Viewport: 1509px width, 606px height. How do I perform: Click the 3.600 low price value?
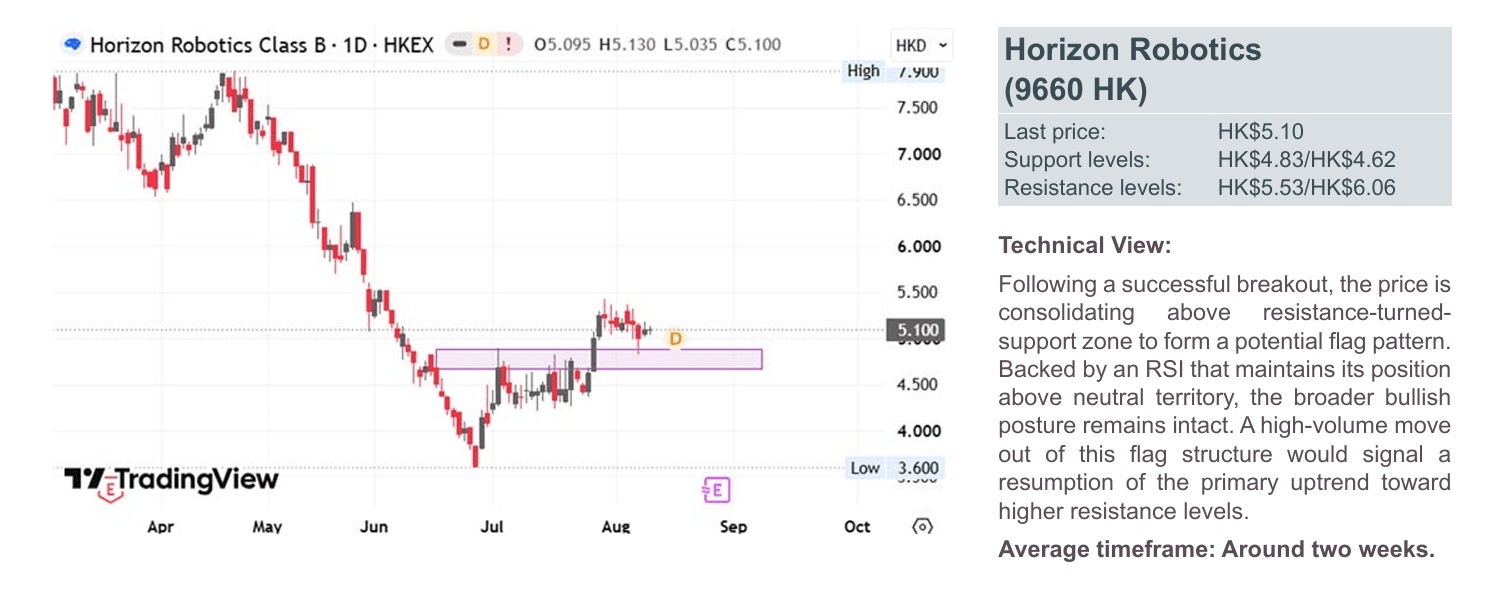(917, 468)
